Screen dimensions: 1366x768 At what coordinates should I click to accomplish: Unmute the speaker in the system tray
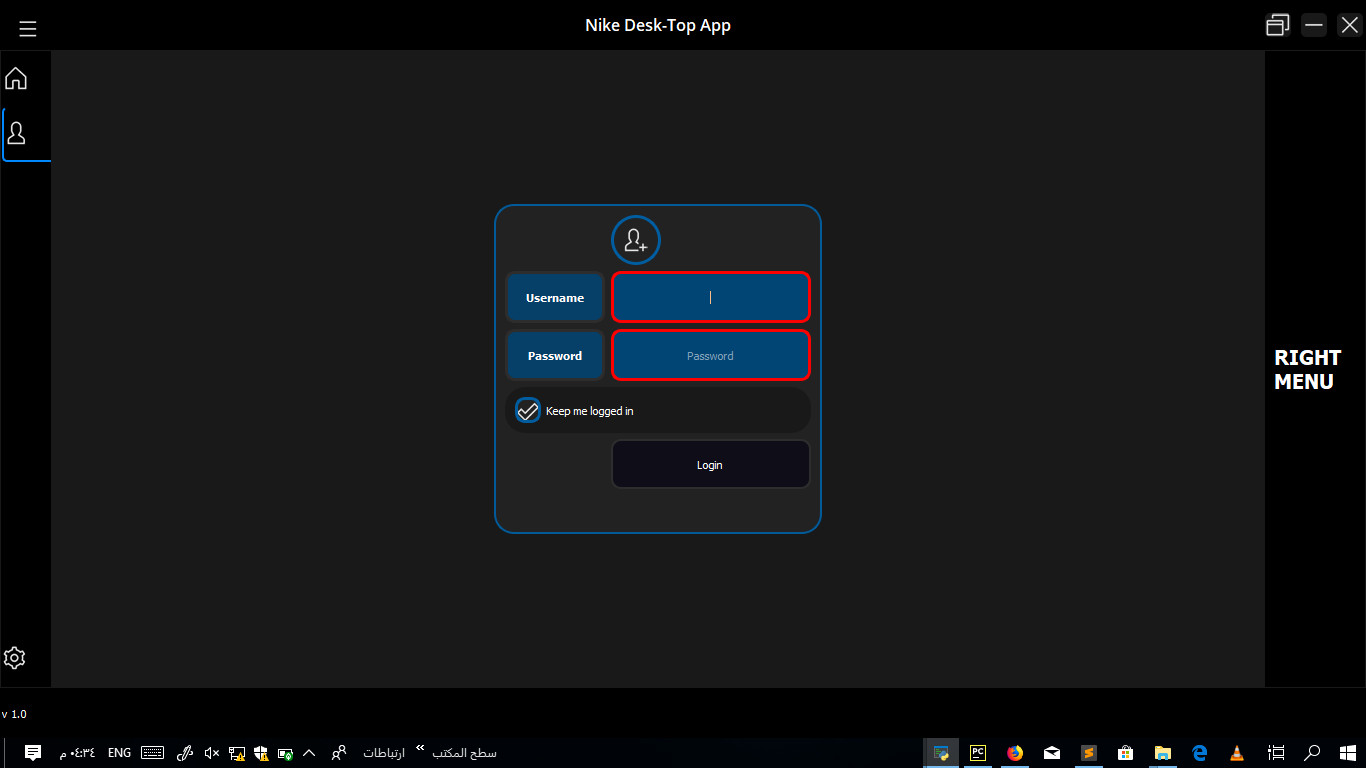click(211, 753)
